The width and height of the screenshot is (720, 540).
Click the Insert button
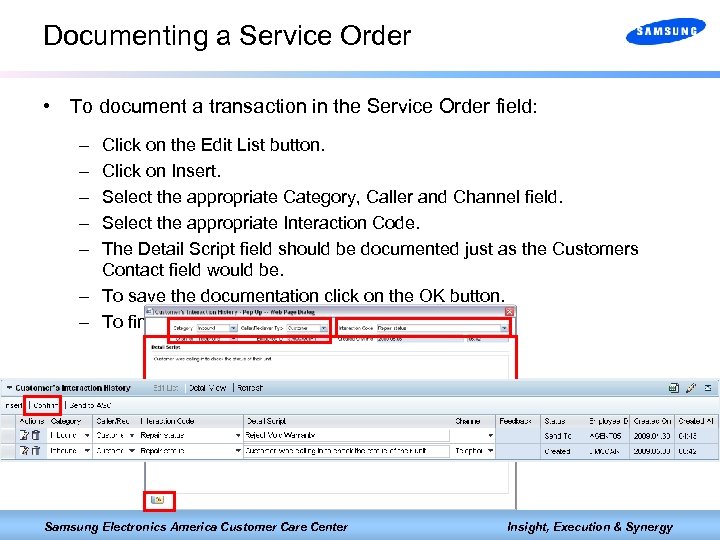point(13,405)
